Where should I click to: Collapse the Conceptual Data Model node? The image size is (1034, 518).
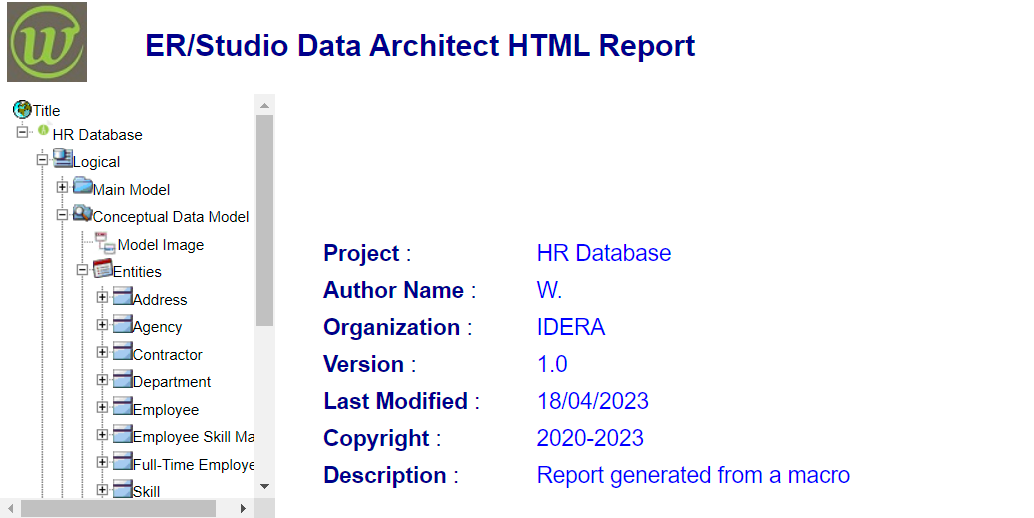coord(62,215)
